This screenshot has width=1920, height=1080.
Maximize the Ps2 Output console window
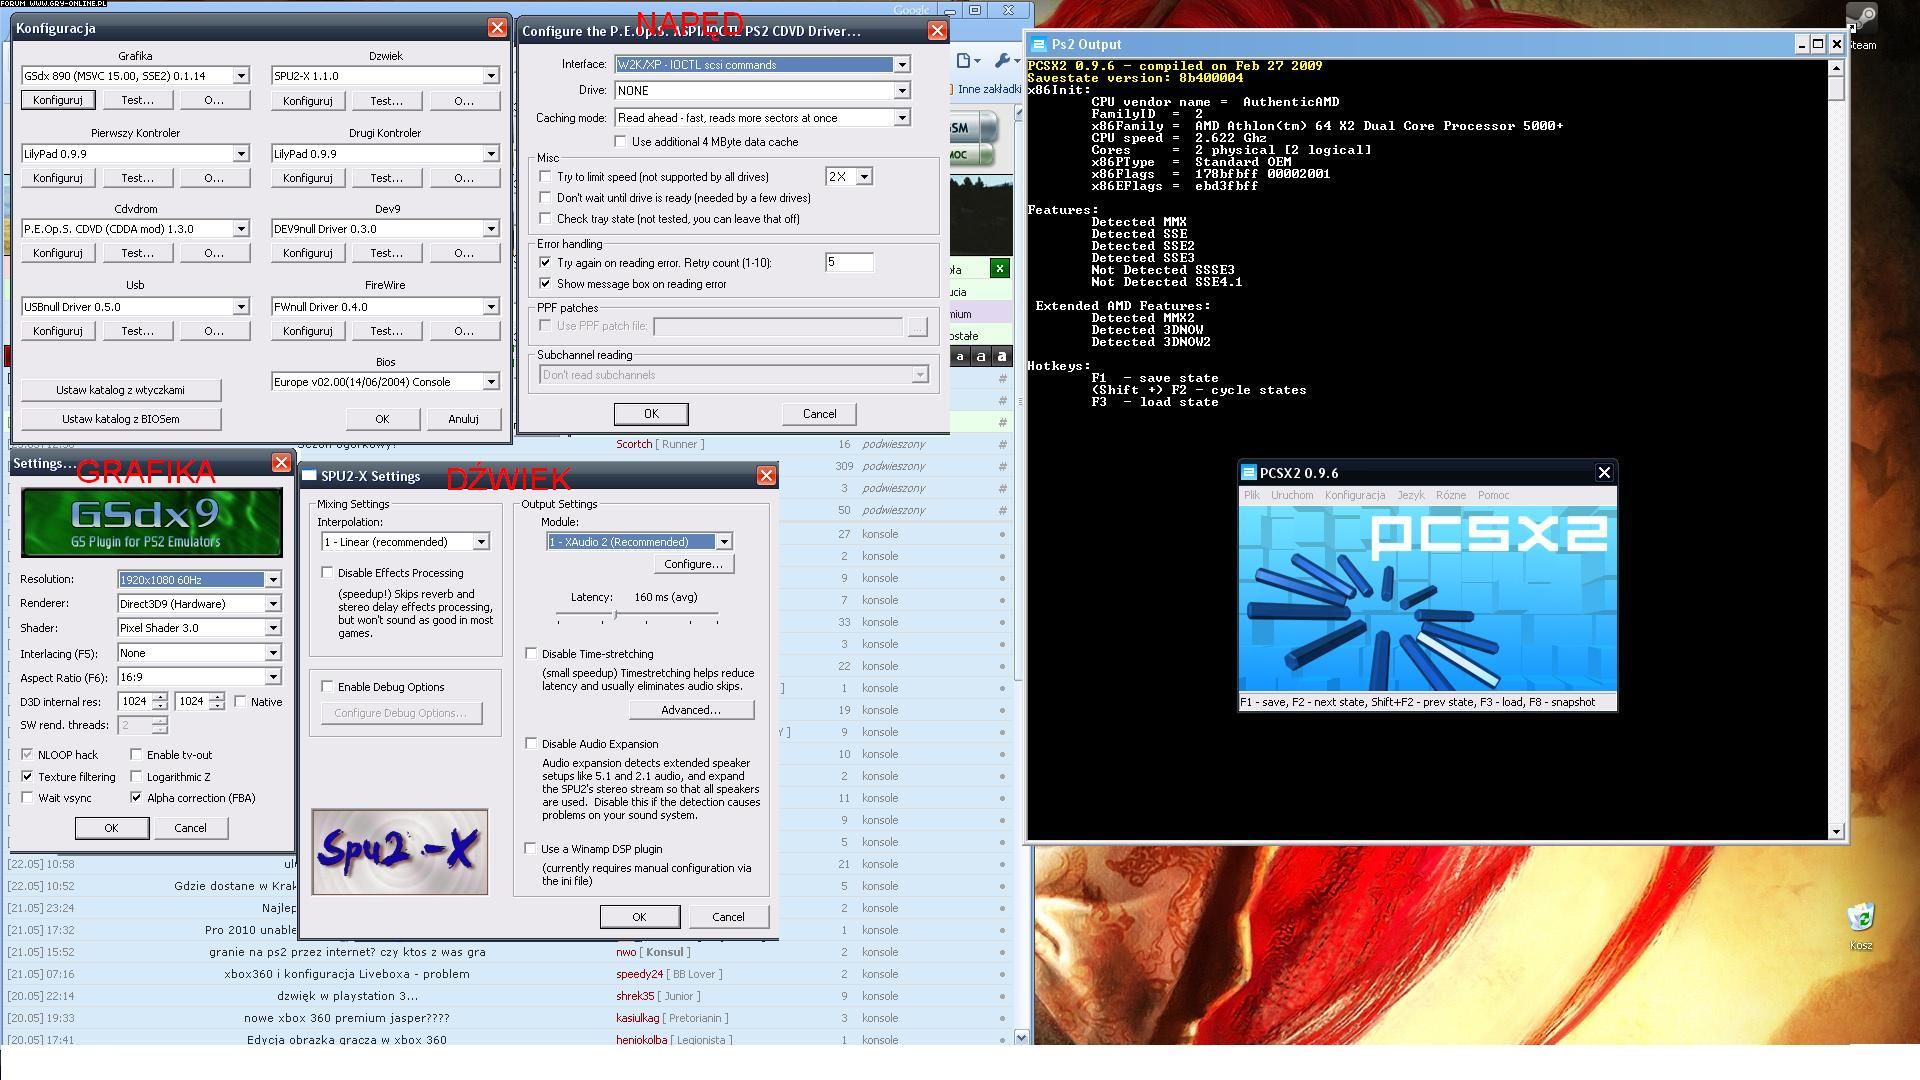(1818, 44)
